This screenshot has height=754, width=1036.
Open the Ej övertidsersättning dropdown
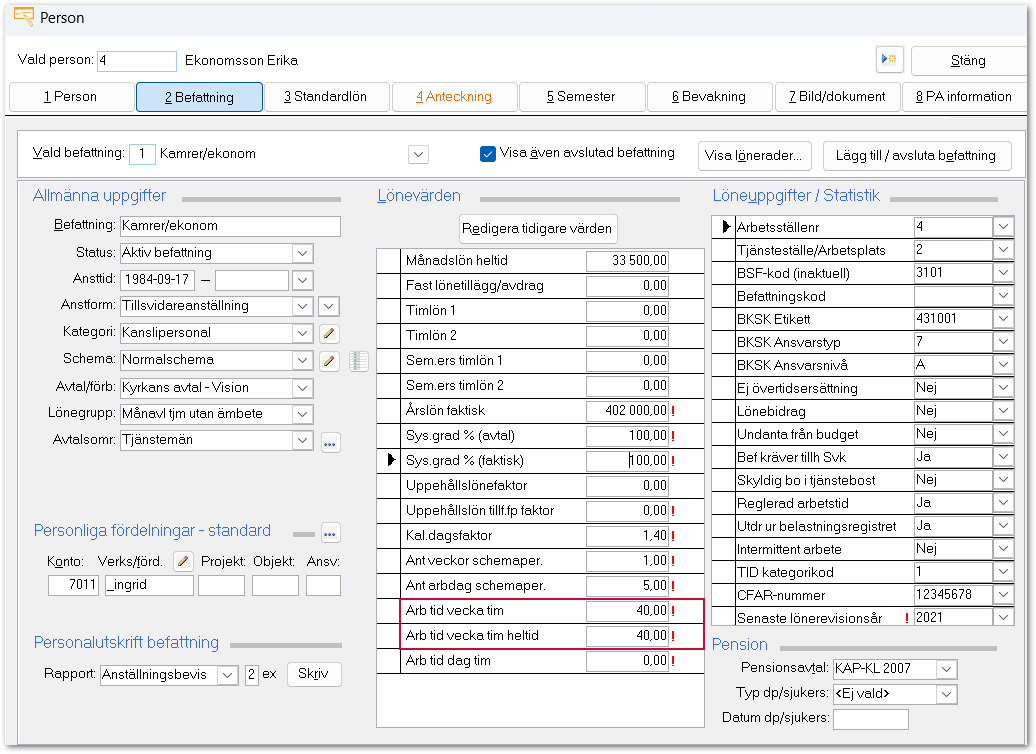coord(1003,388)
